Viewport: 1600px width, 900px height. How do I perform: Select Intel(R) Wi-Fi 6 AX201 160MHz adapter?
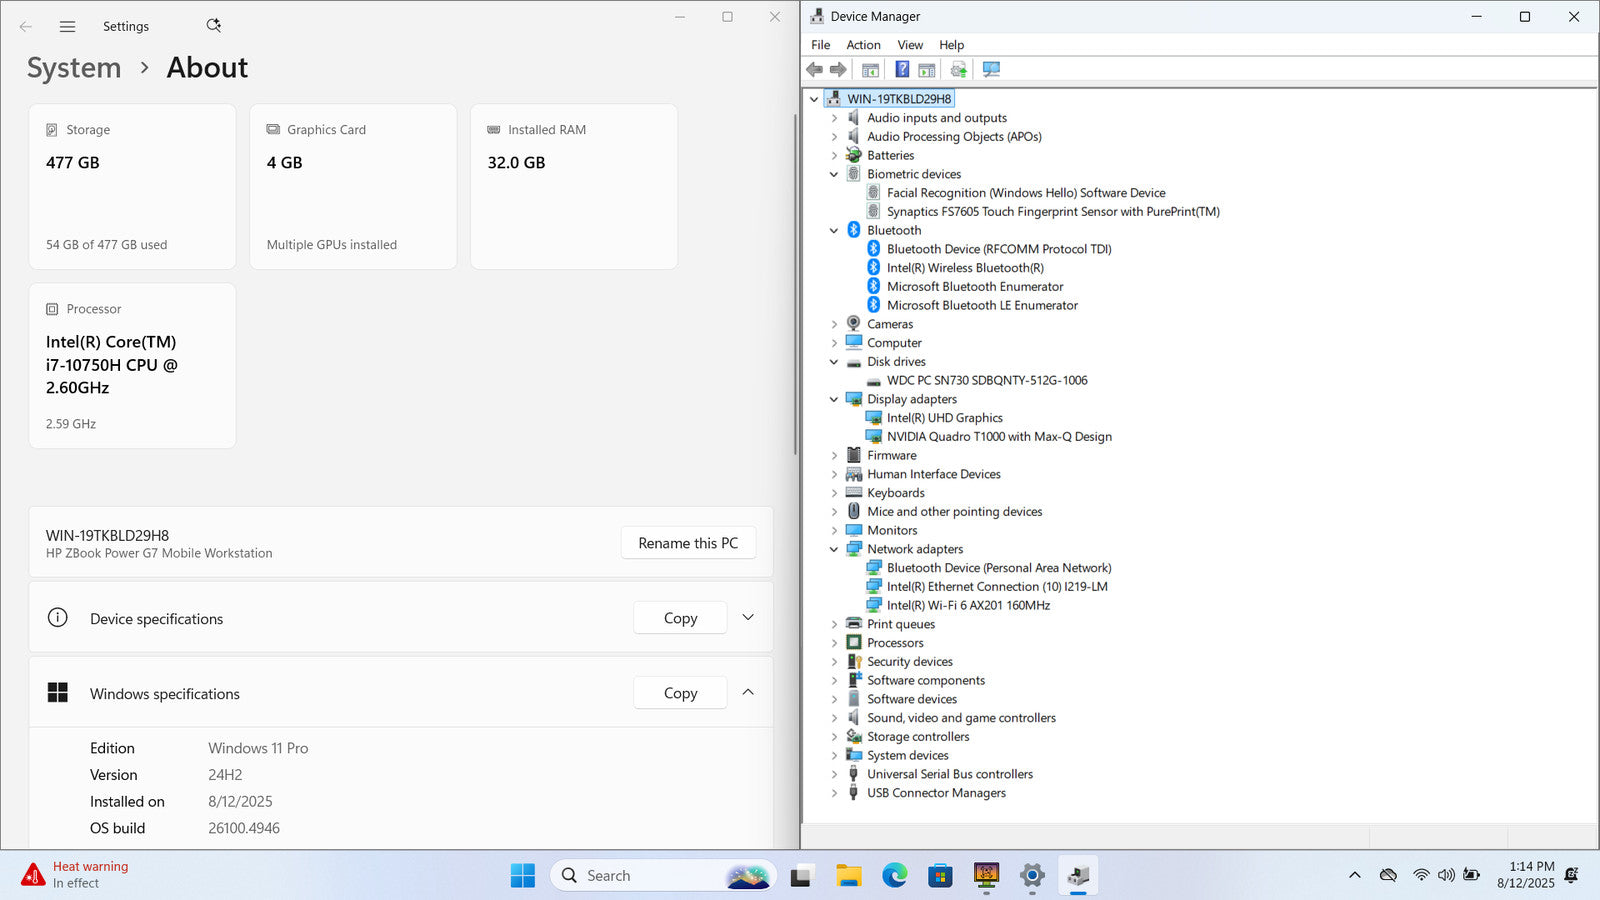(x=967, y=606)
